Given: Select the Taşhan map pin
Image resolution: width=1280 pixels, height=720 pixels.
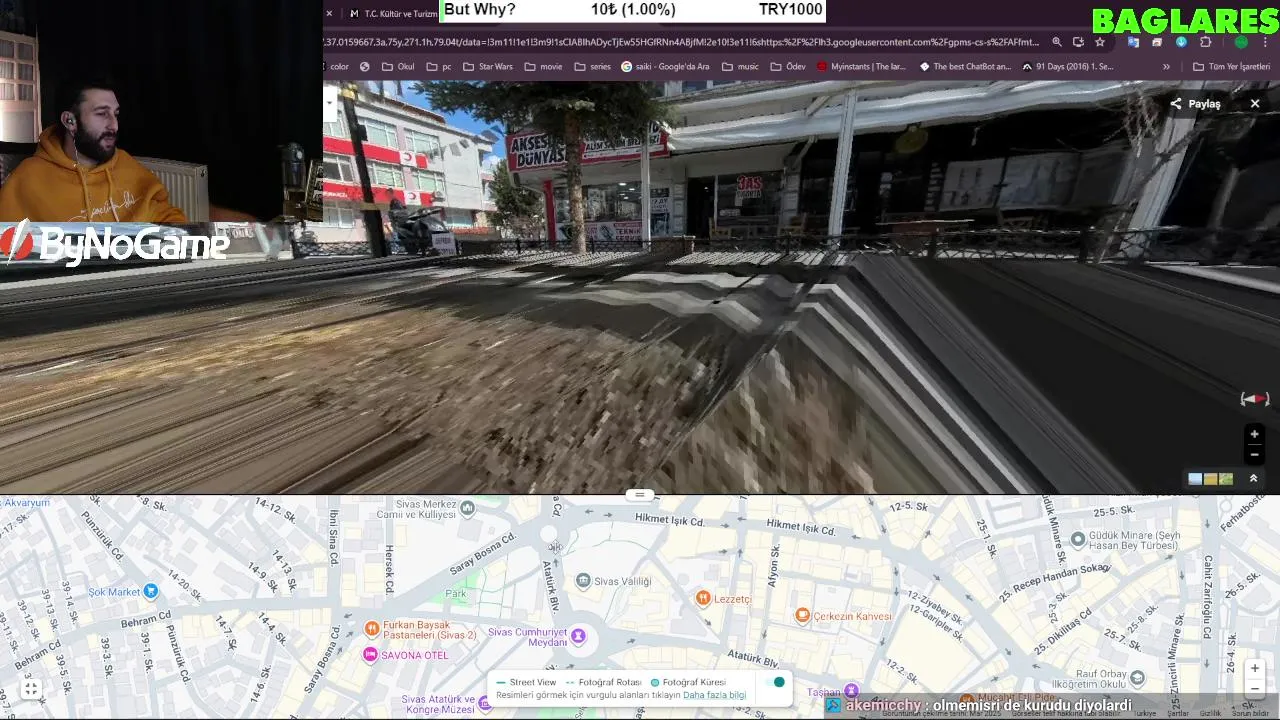Looking at the screenshot, I should 851,691.
